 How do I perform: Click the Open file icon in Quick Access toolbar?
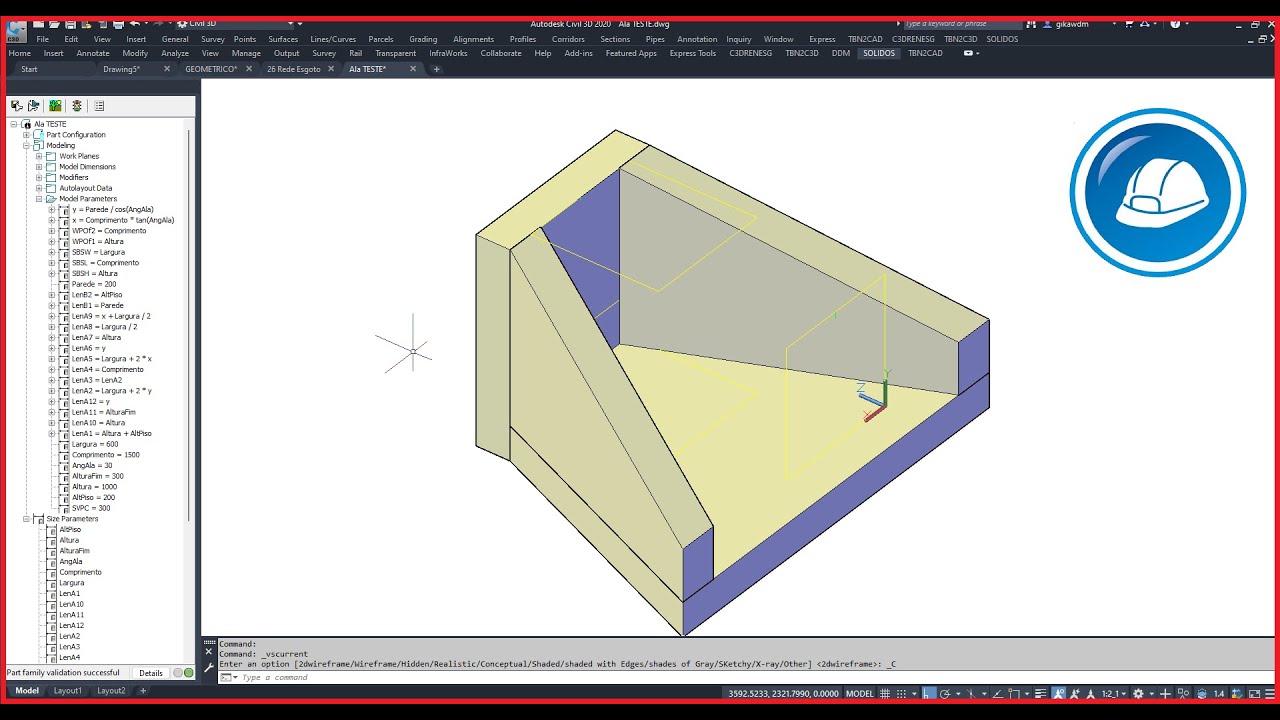pos(54,24)
